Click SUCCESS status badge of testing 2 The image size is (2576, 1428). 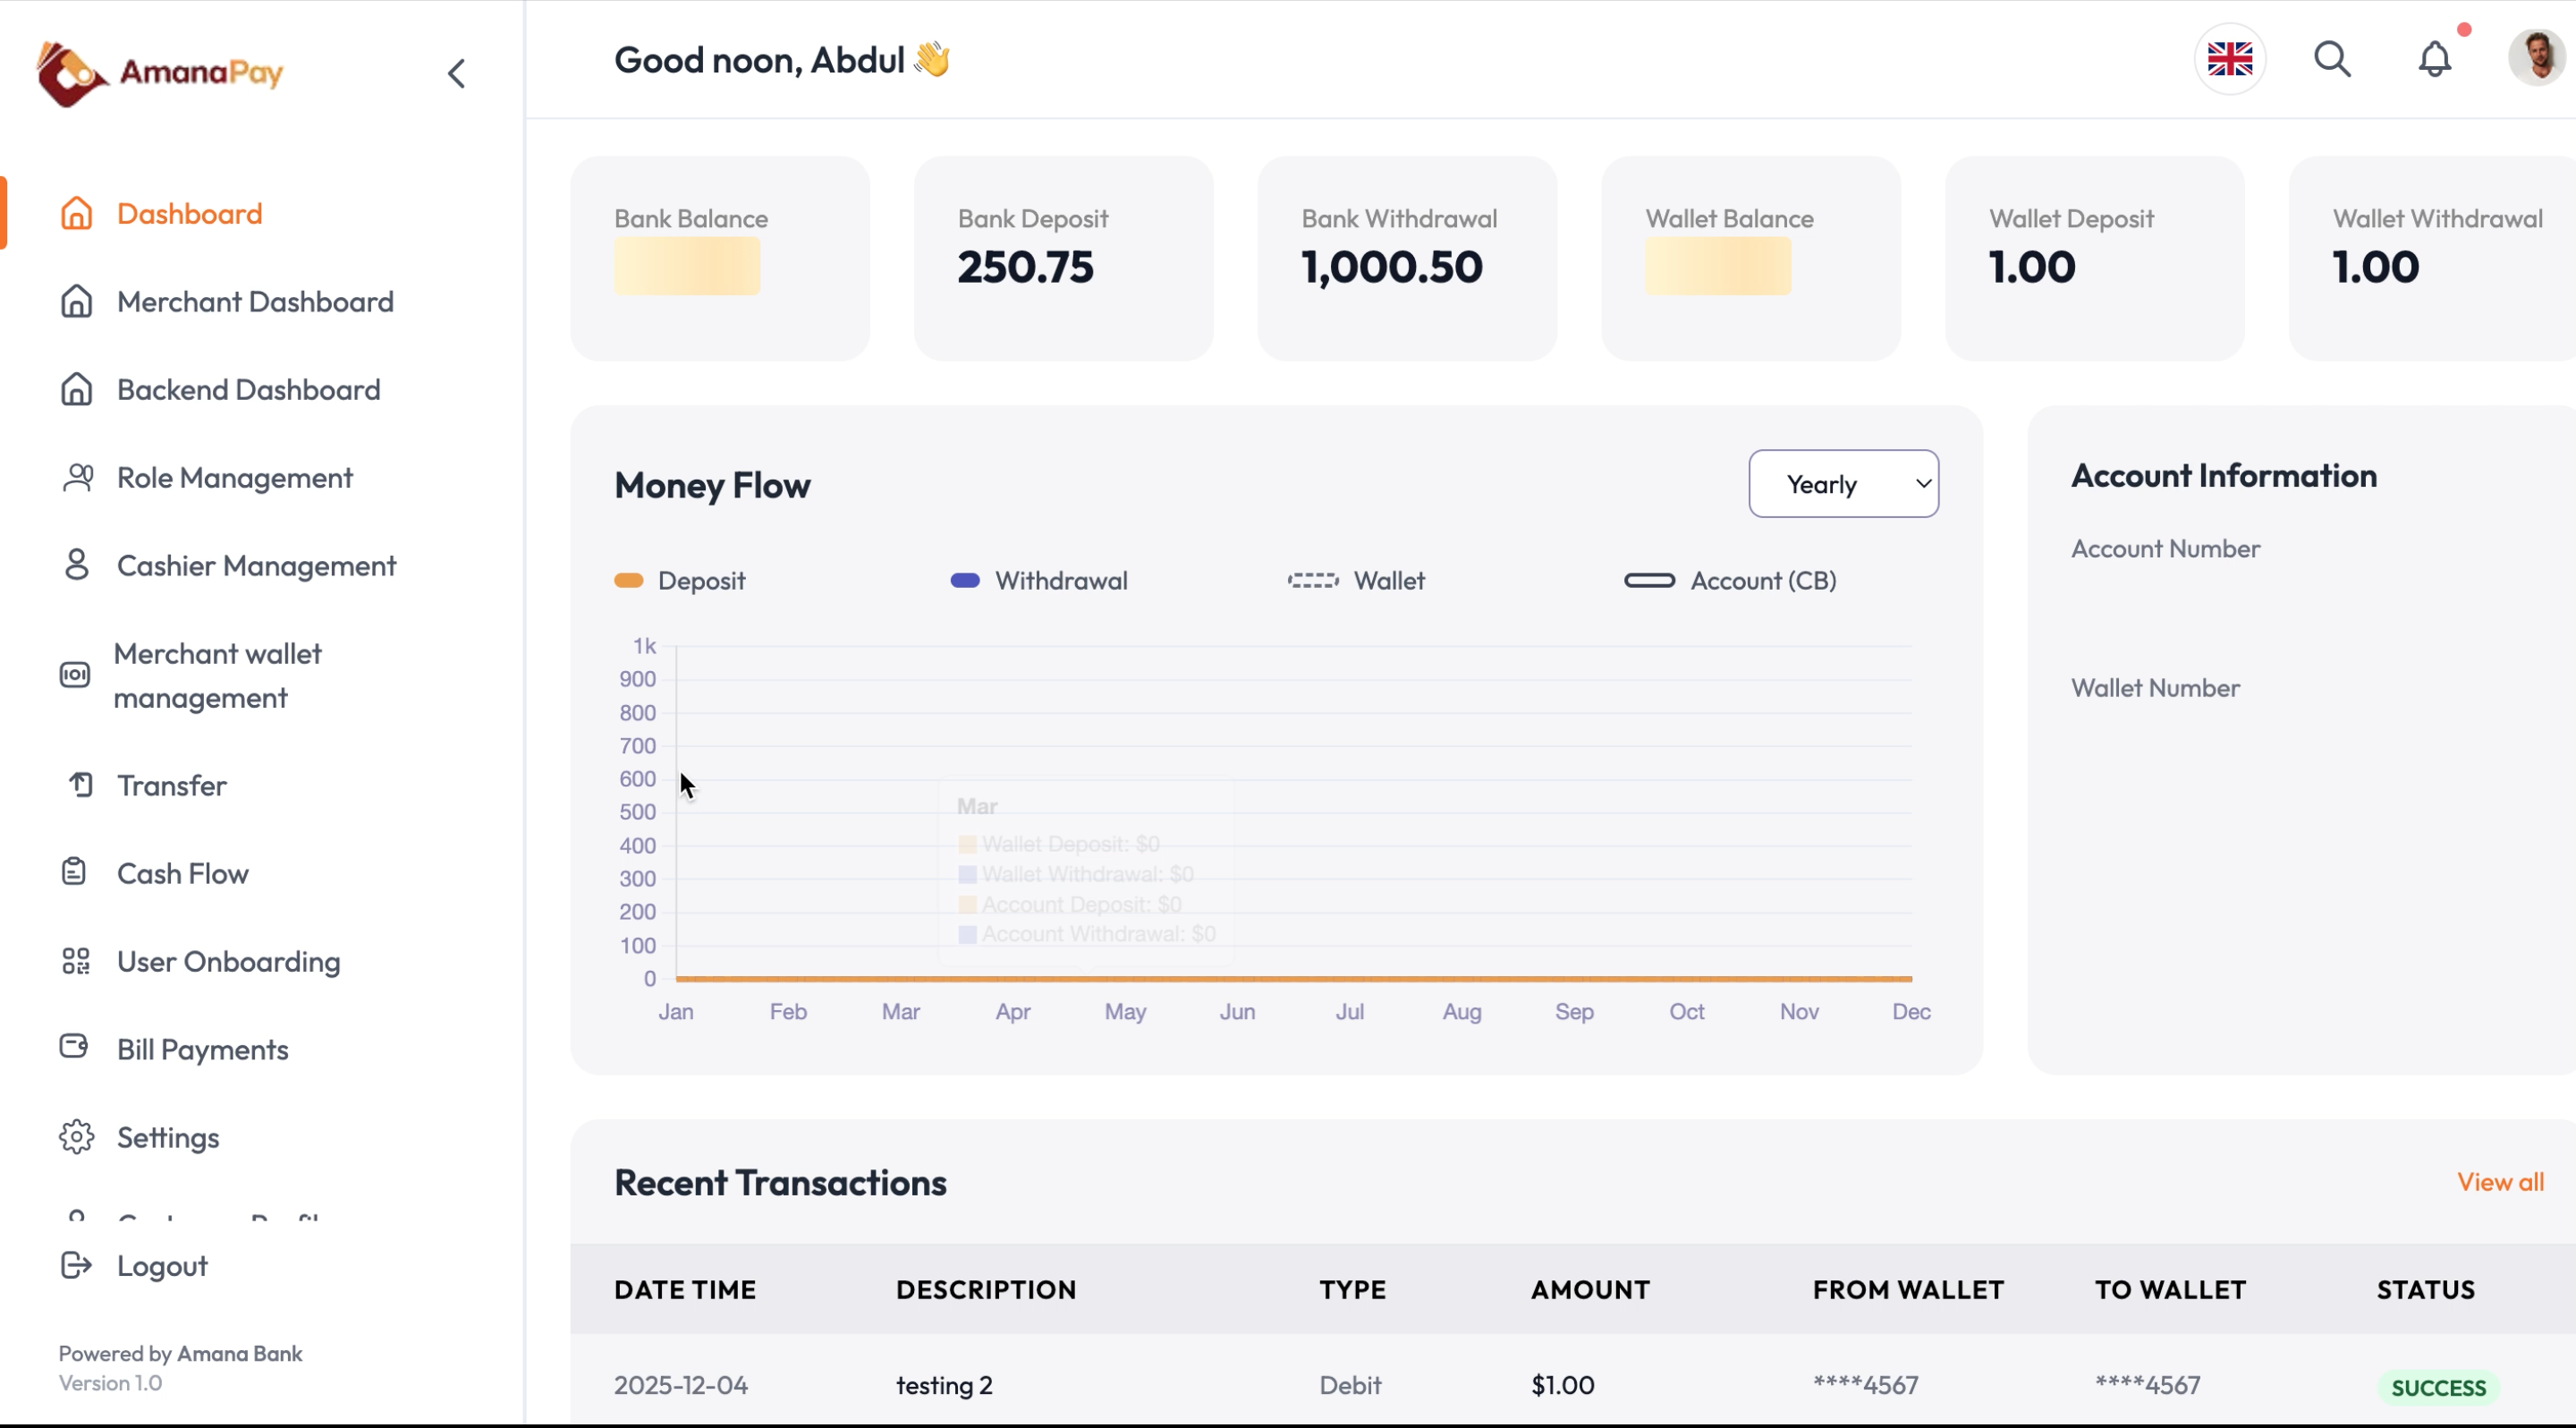tap(2438, 1387)
